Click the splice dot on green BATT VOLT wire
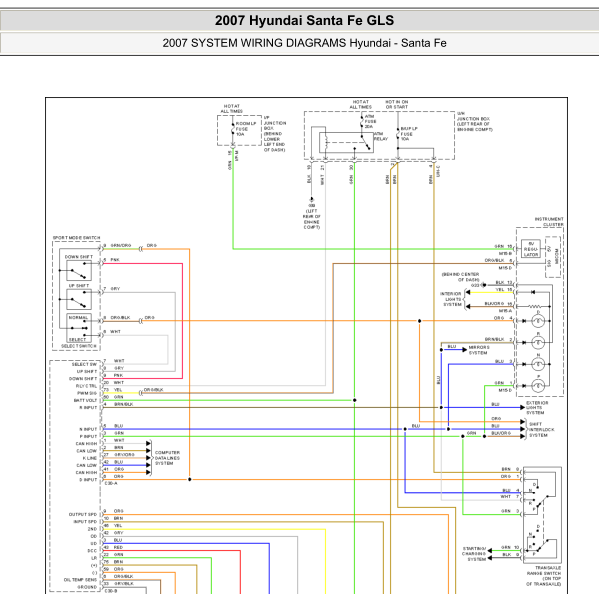 pyautogui.click(x=355, y=400)
